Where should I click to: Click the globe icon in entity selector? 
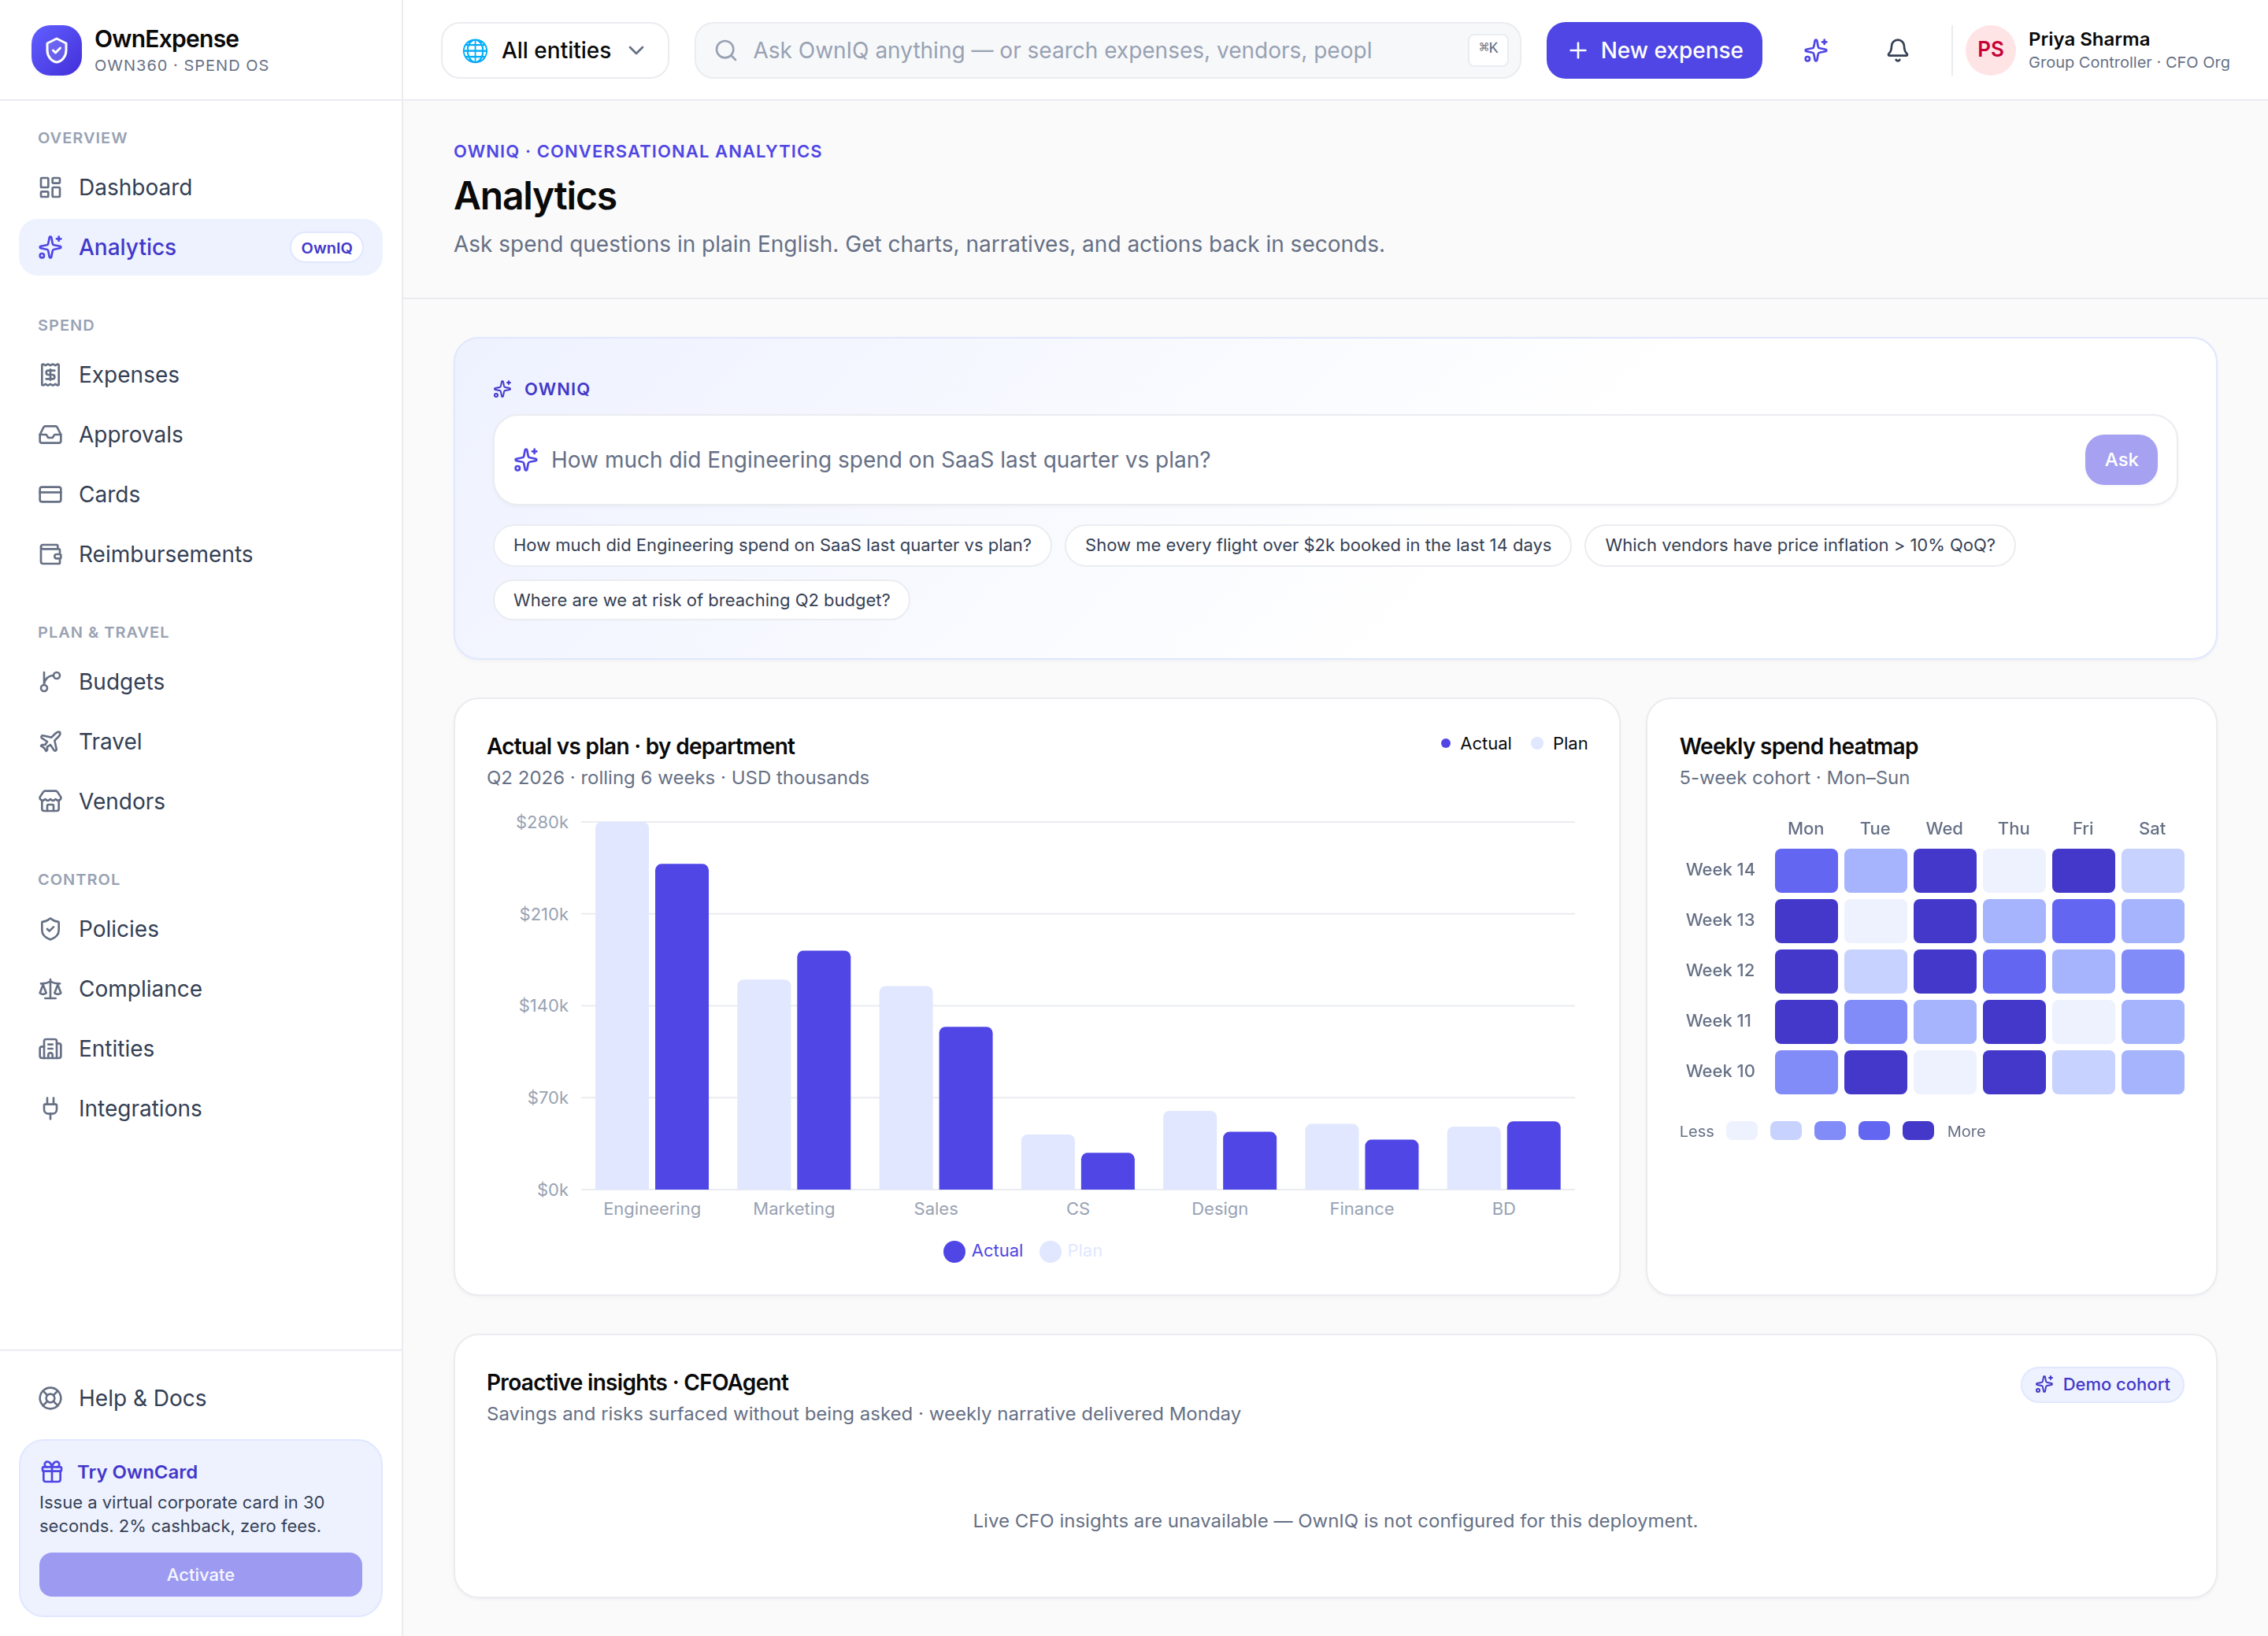(475, 50)
